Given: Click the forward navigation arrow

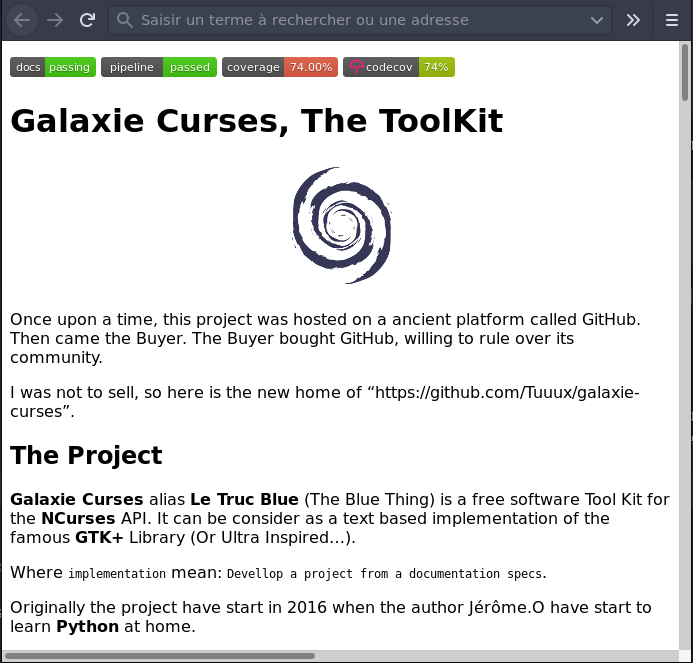Looking at the screenshot, I should [x=55, y=20].
